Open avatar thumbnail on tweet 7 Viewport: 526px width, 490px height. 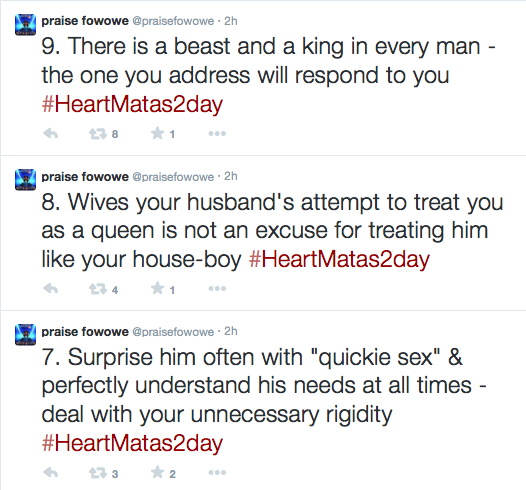click(25, 334)
